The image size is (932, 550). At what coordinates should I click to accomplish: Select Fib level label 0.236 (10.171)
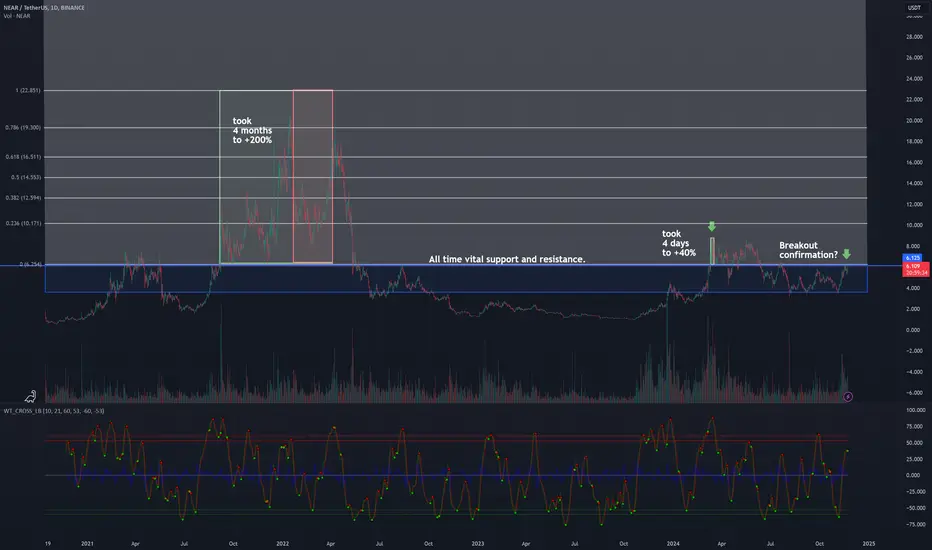point(23,224)
